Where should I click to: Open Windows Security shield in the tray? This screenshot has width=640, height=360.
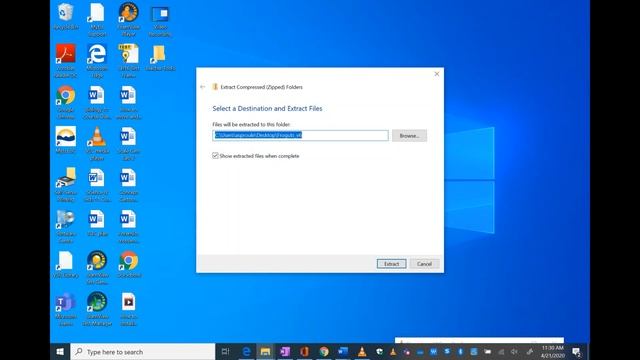coord(380,351)
